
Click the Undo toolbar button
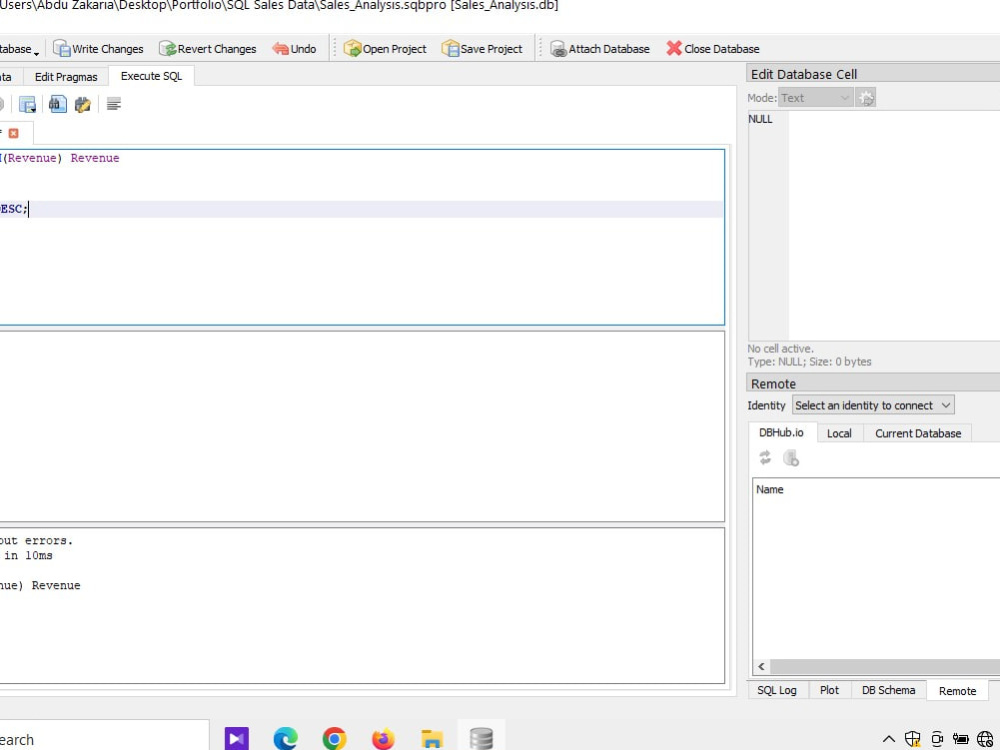point(294,48)
